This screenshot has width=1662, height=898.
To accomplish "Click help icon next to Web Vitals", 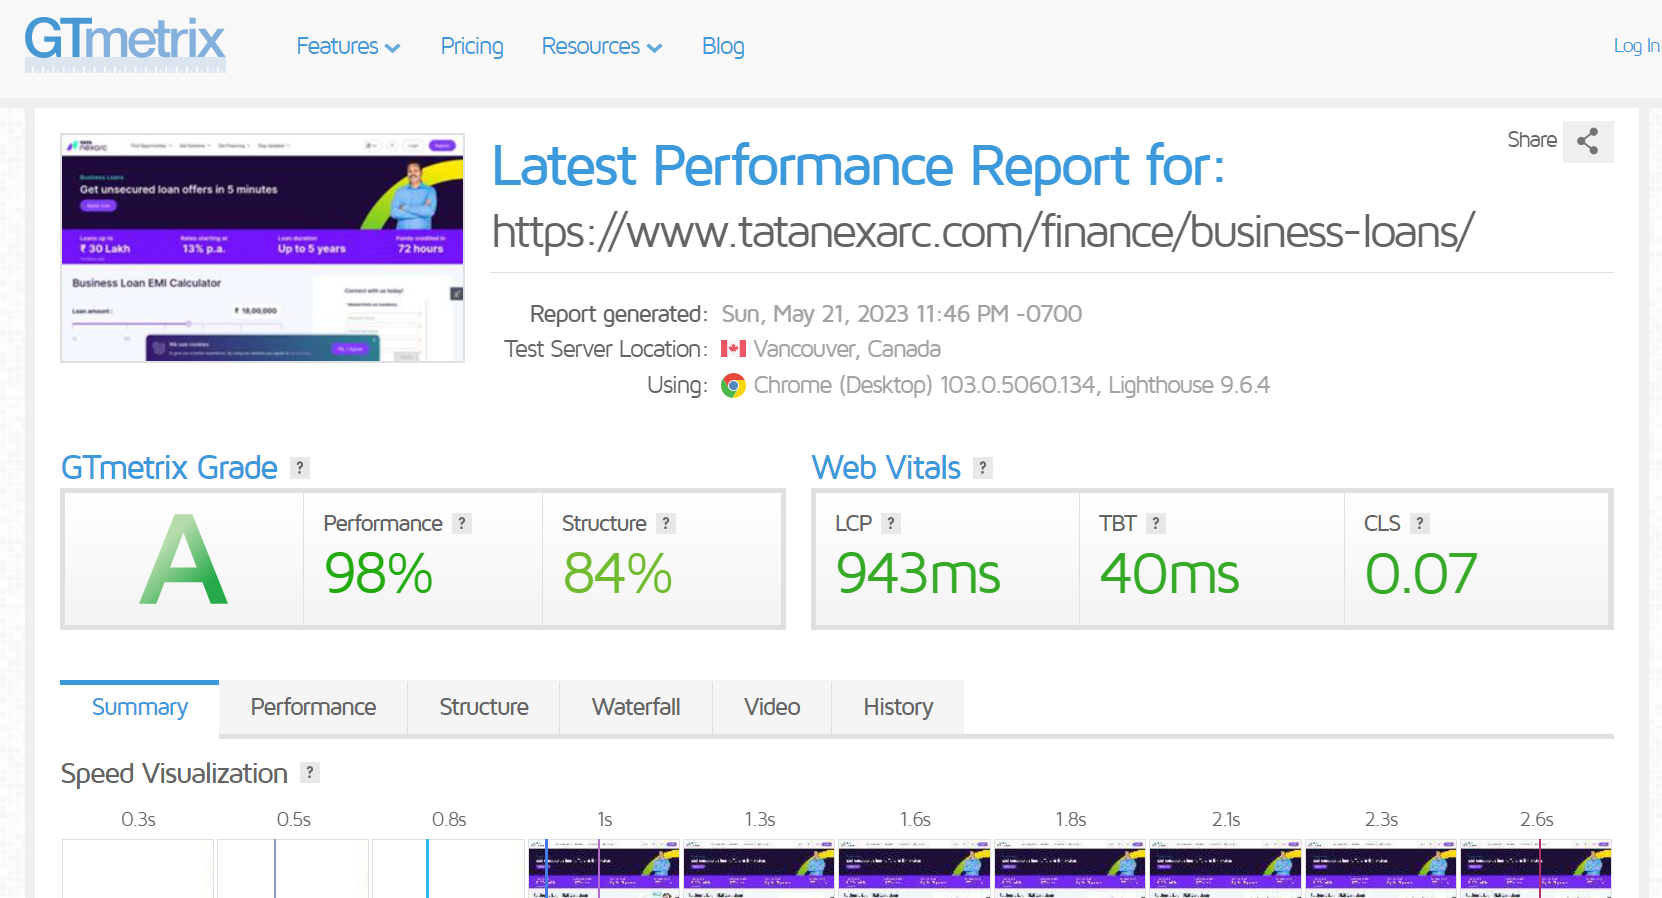I will pyautogui.click(x=983, y=468).
